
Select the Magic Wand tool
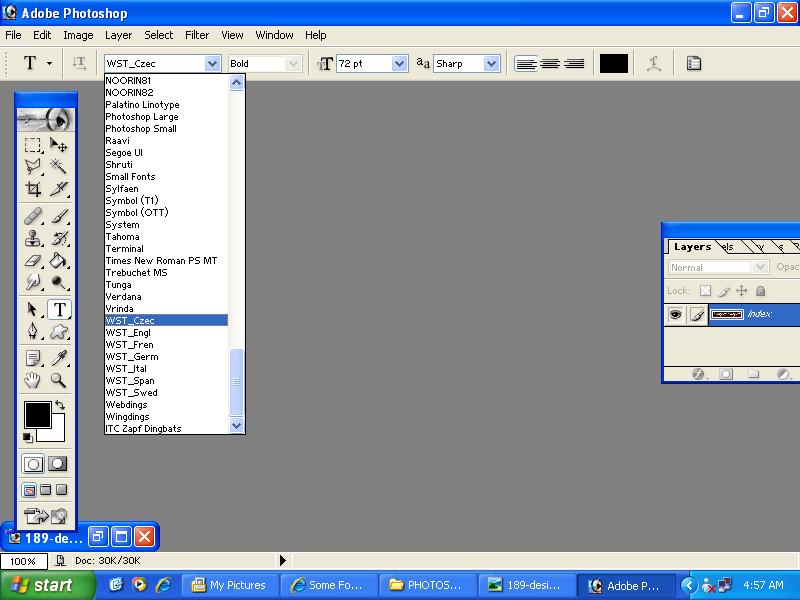pyautogui.click(x=59, y=167)
